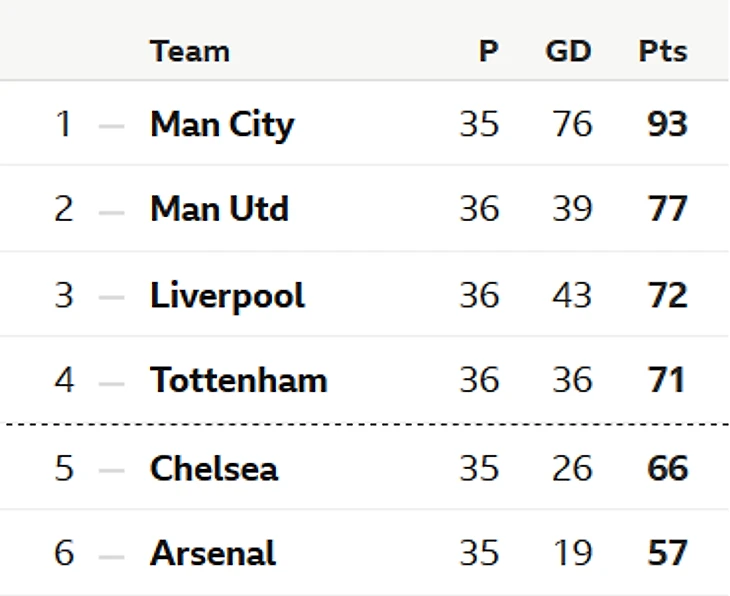Click the Team column header
730x596 pixels.
coord(190,51)
